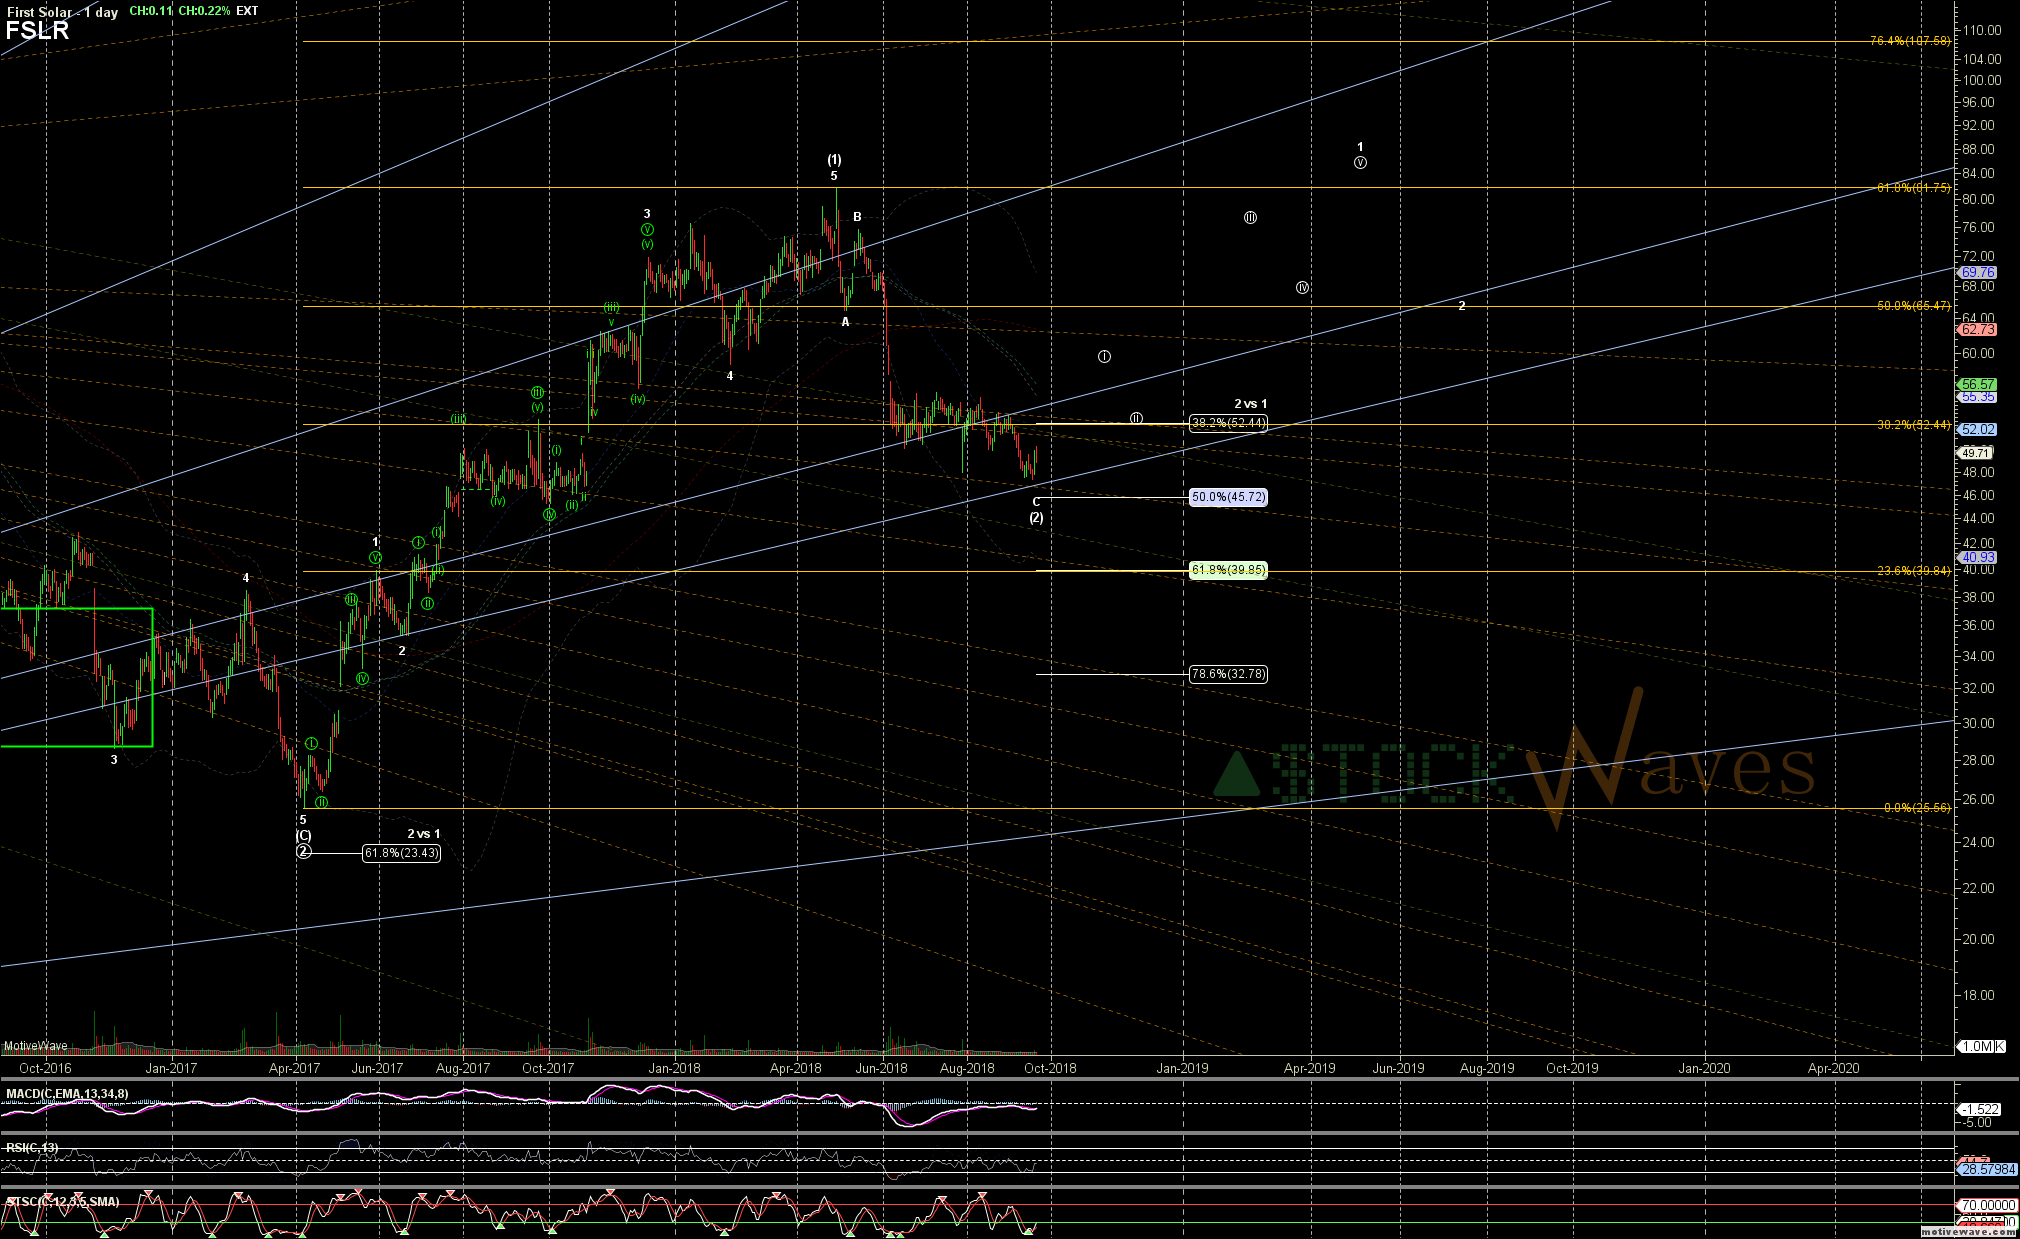
Task: Select the 76.4%(107.58) Fibonacci label
Action: pyautogui.click(x=1910, y=41)
